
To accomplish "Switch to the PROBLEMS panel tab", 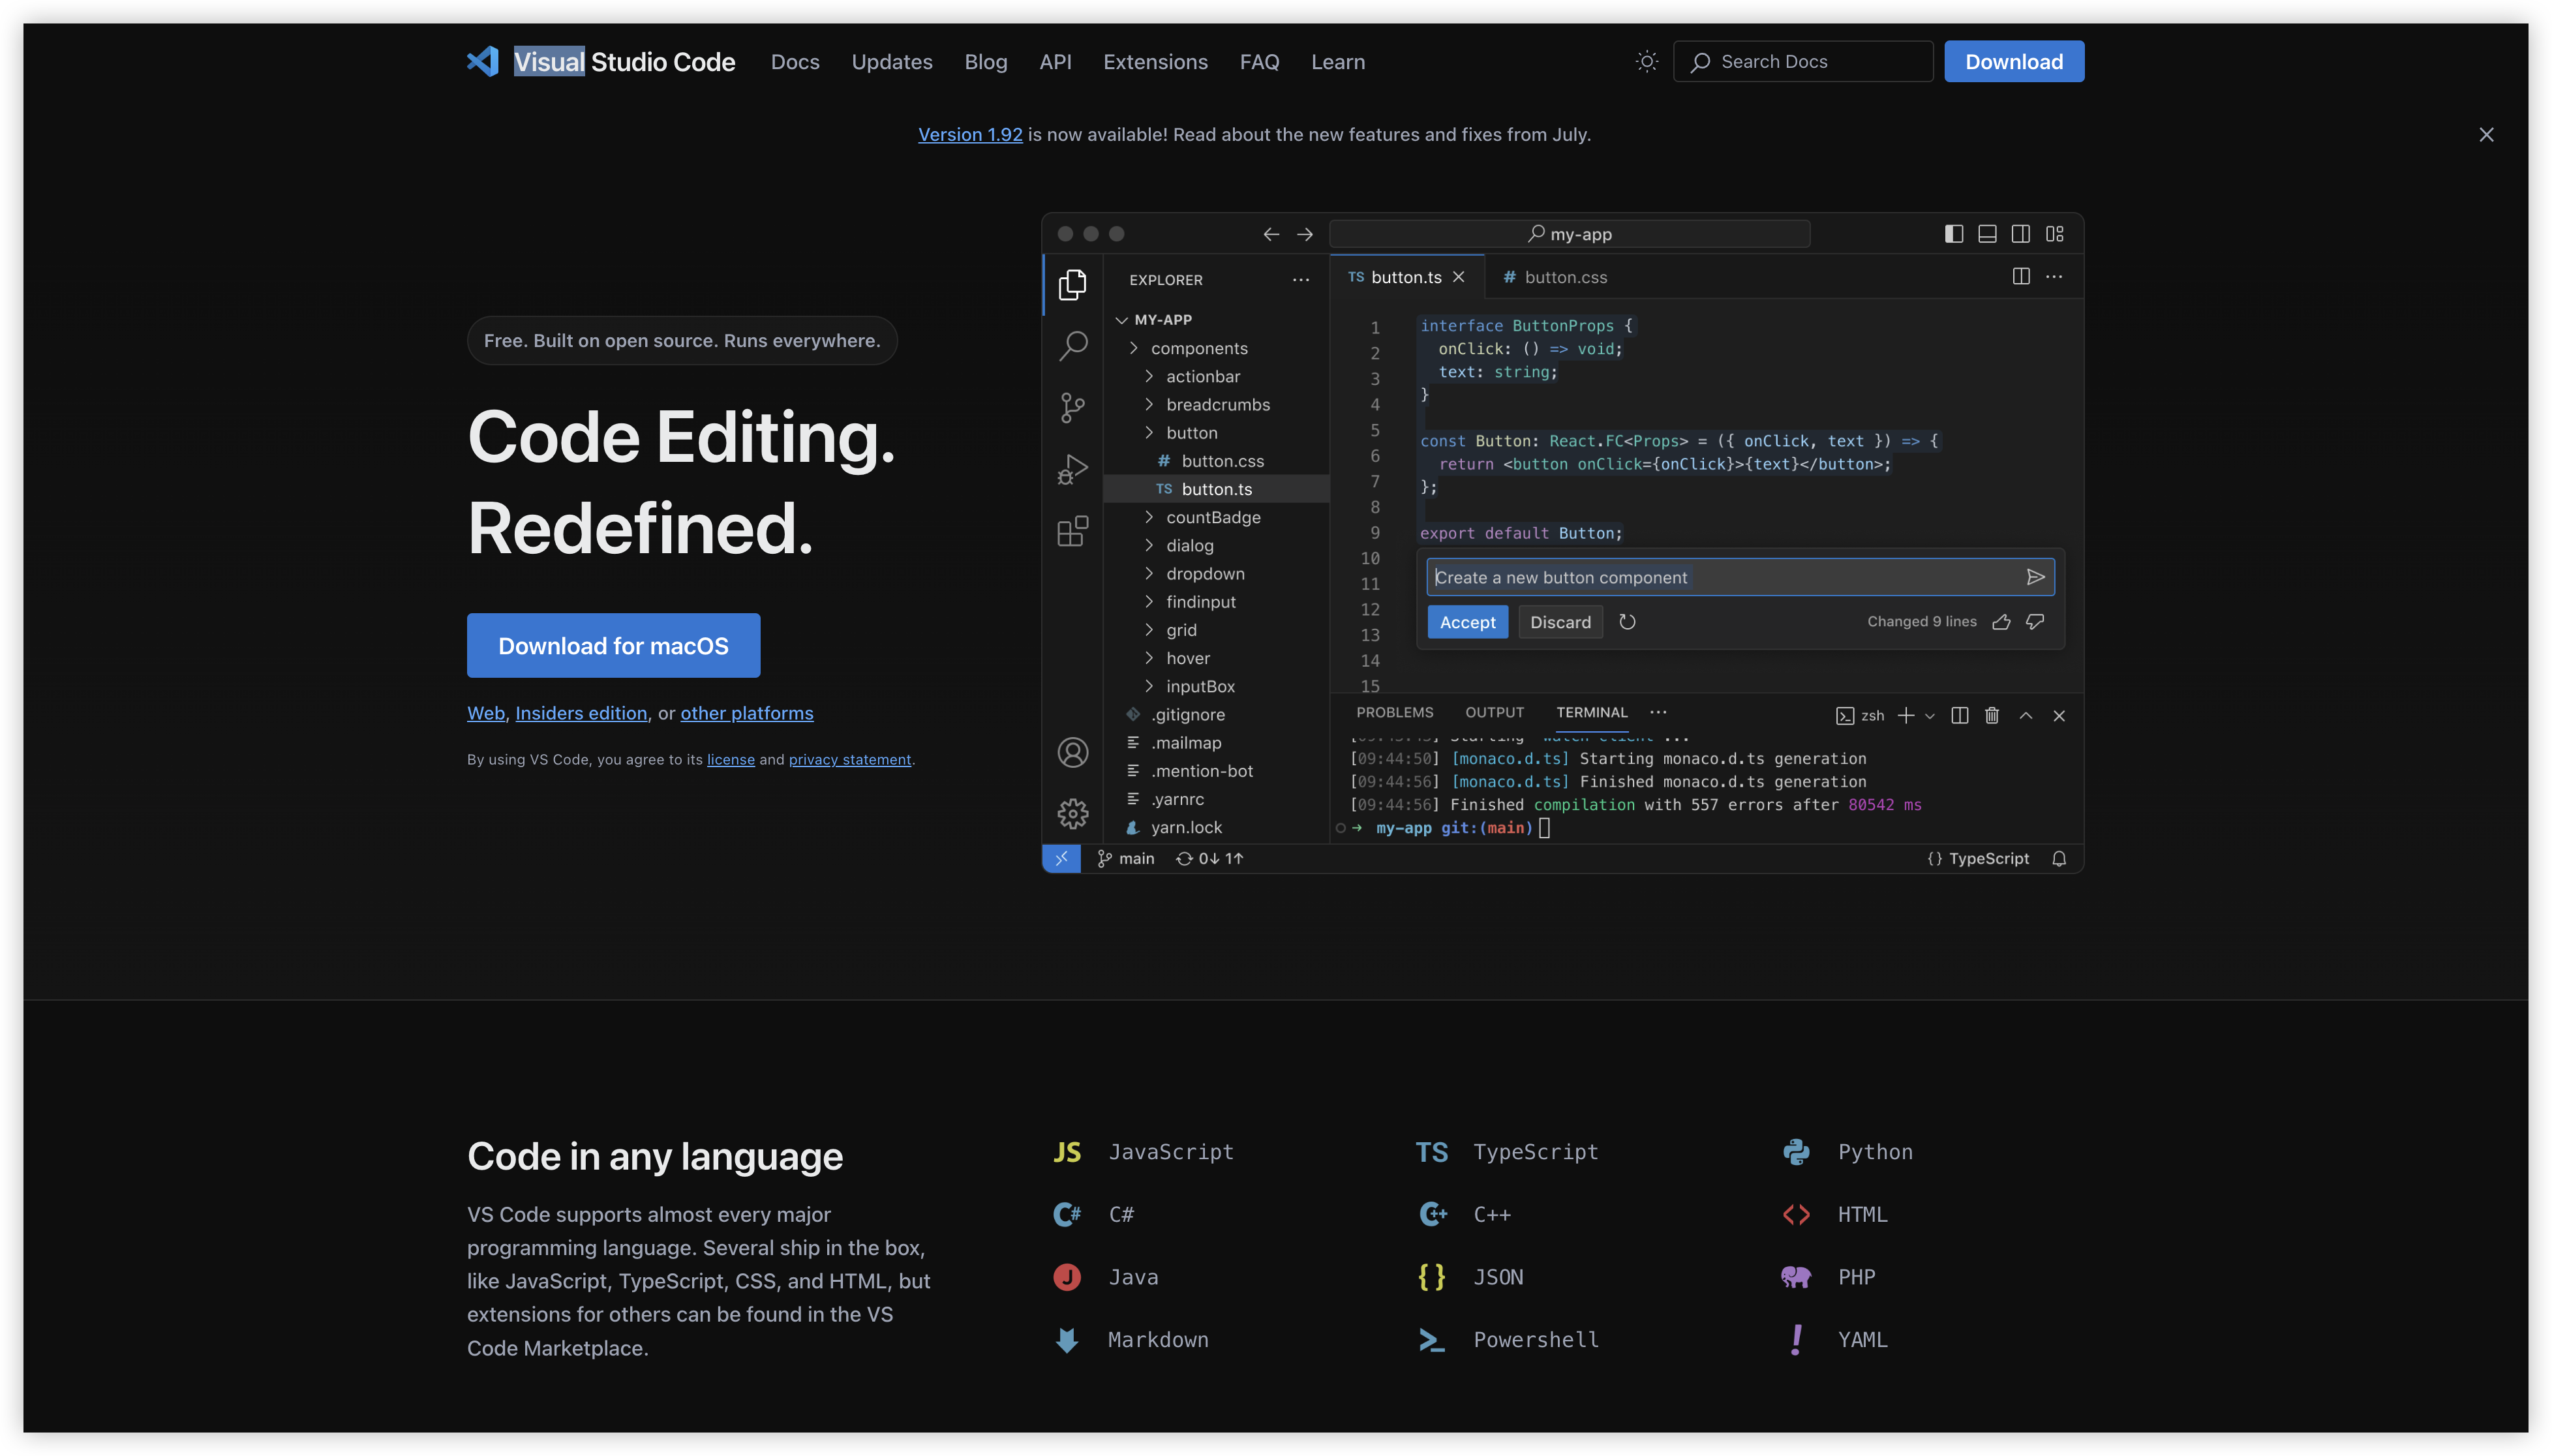I will point(1394,712).
